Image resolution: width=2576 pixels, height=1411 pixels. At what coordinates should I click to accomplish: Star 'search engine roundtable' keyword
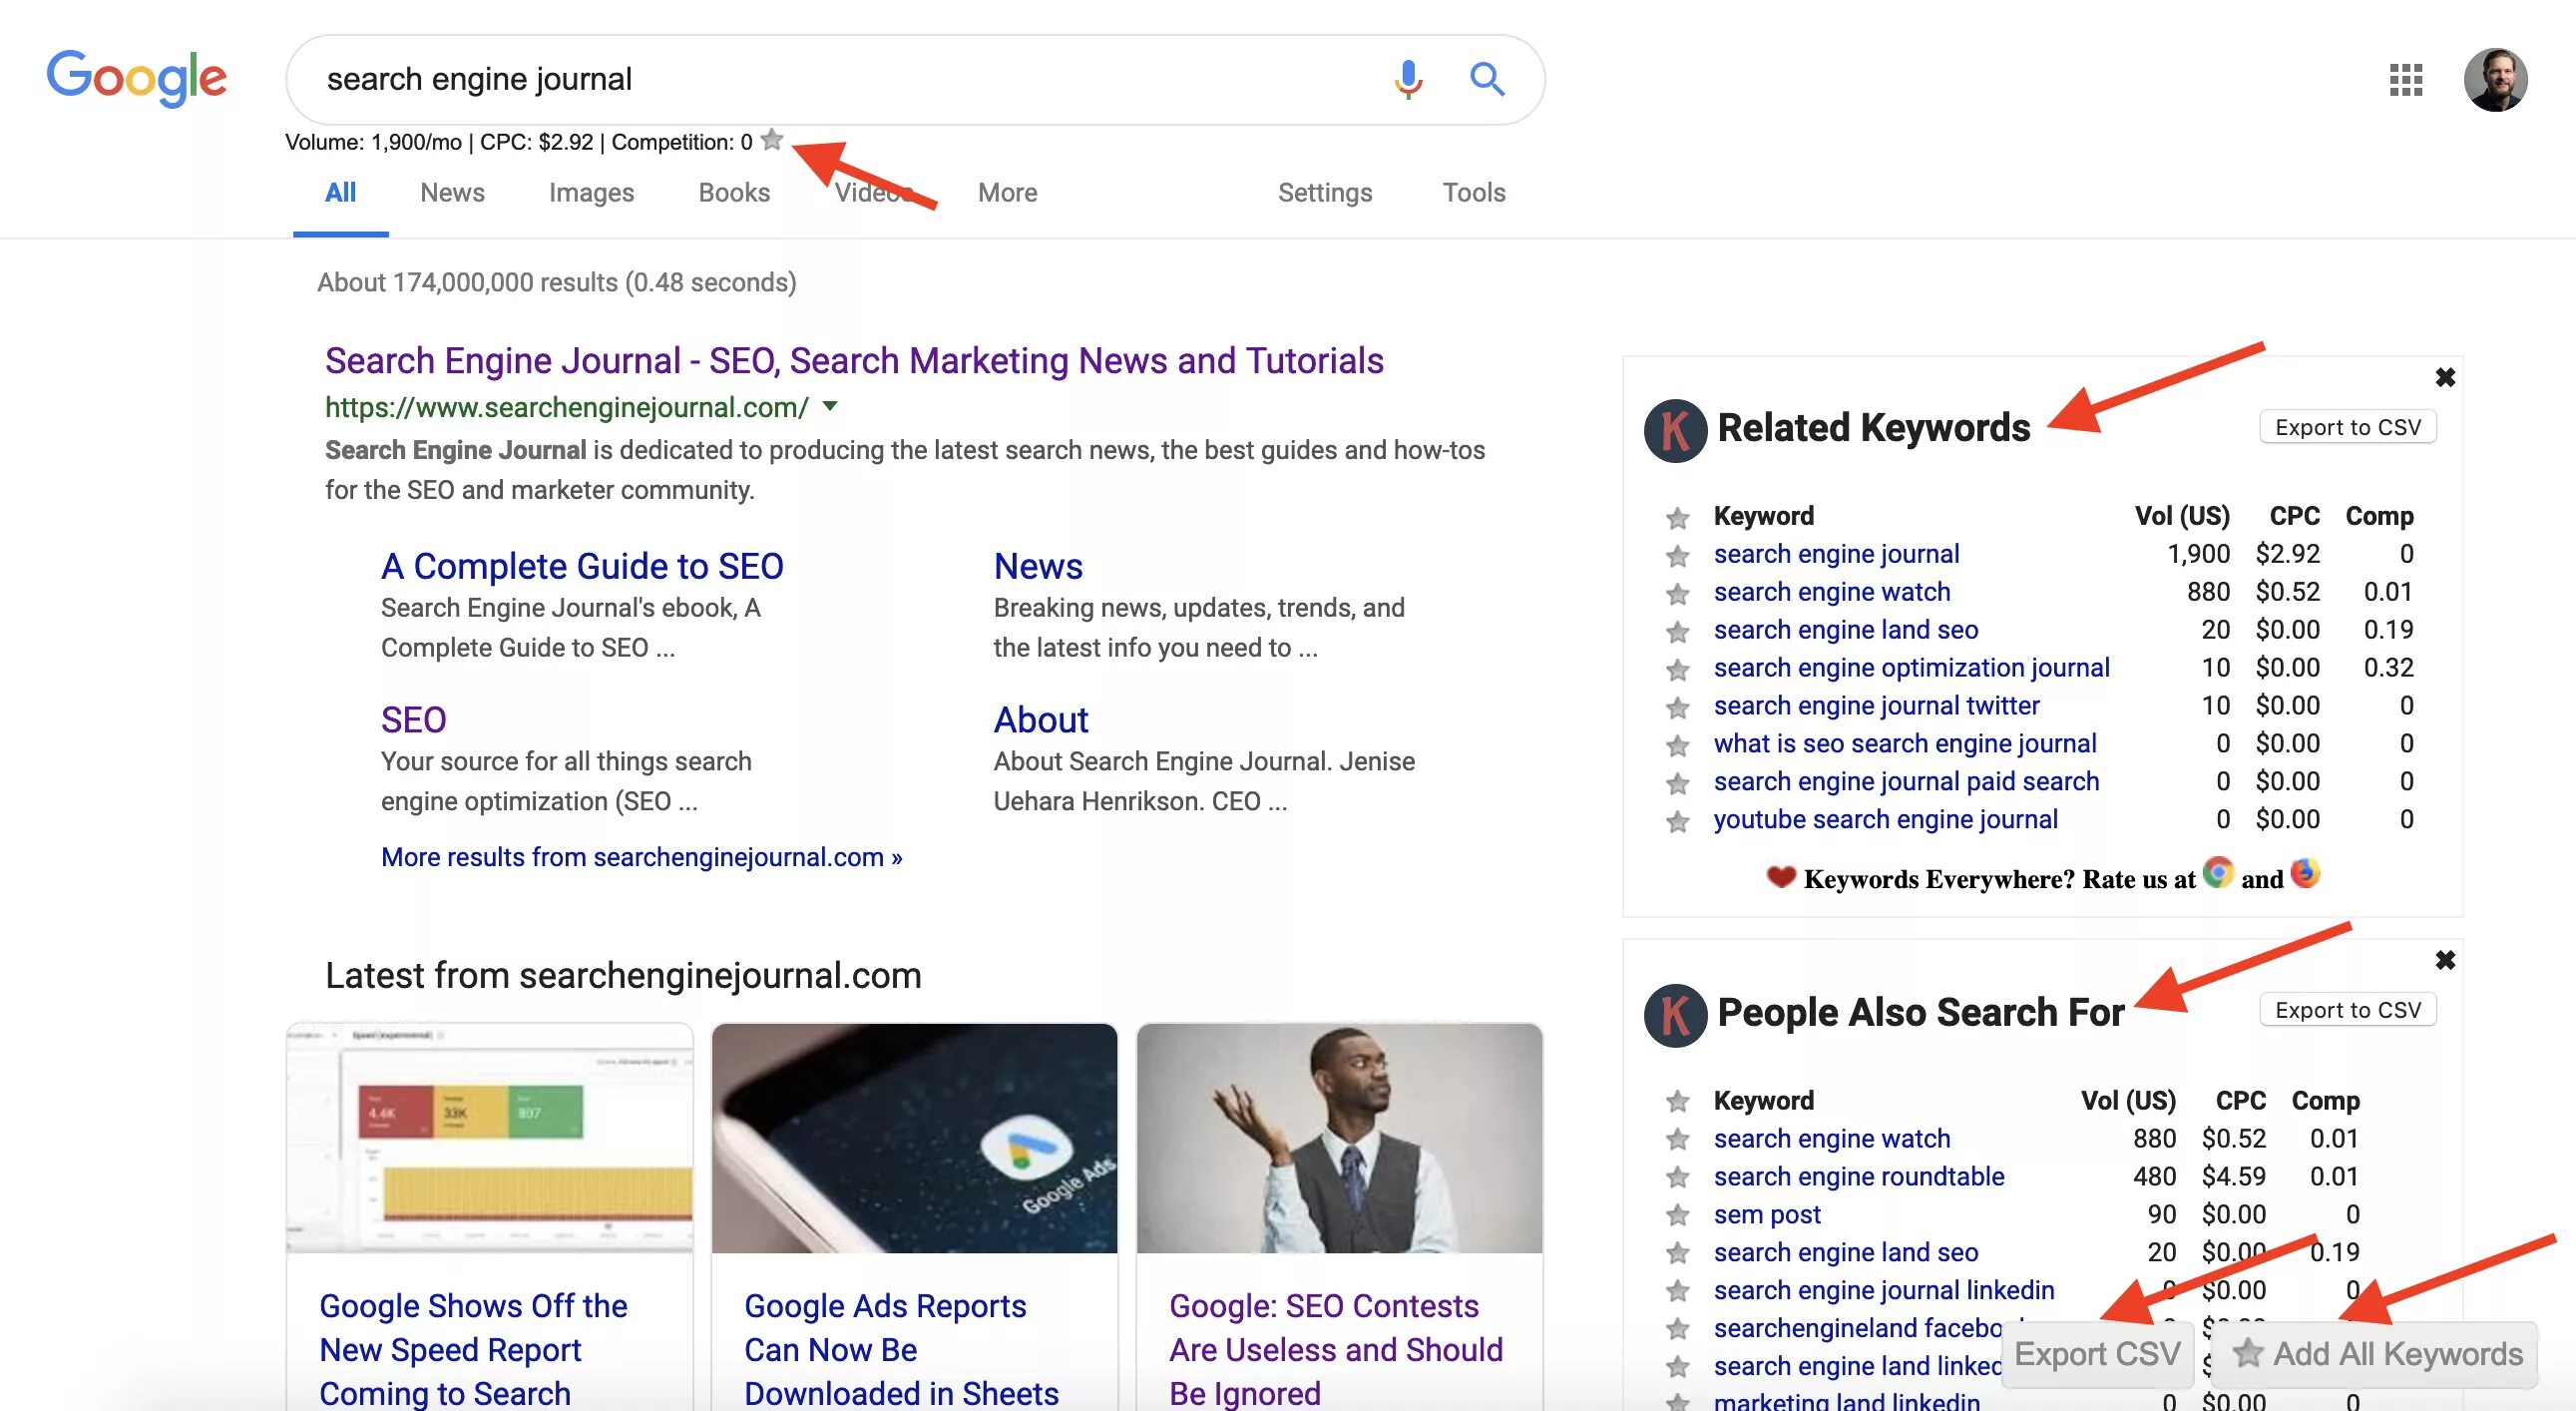coord(1677,1178)
